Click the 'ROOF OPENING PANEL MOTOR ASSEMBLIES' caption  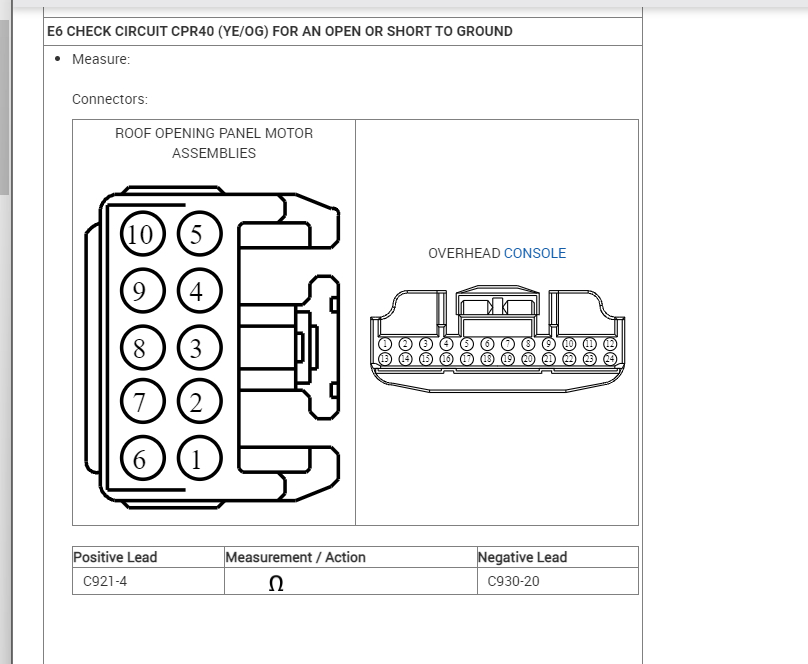[x=214, y=143]
